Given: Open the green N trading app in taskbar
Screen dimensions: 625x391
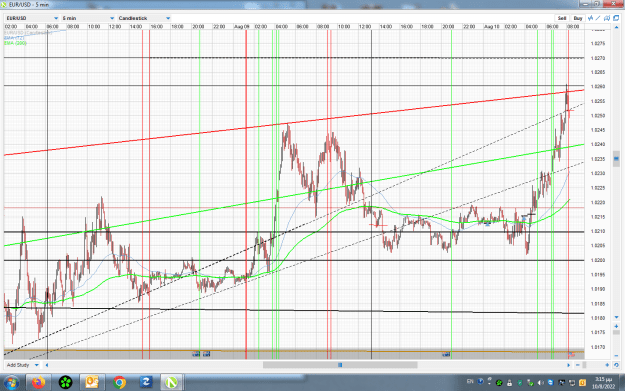Looking at the screenshot, I should [x=171, y=383].
